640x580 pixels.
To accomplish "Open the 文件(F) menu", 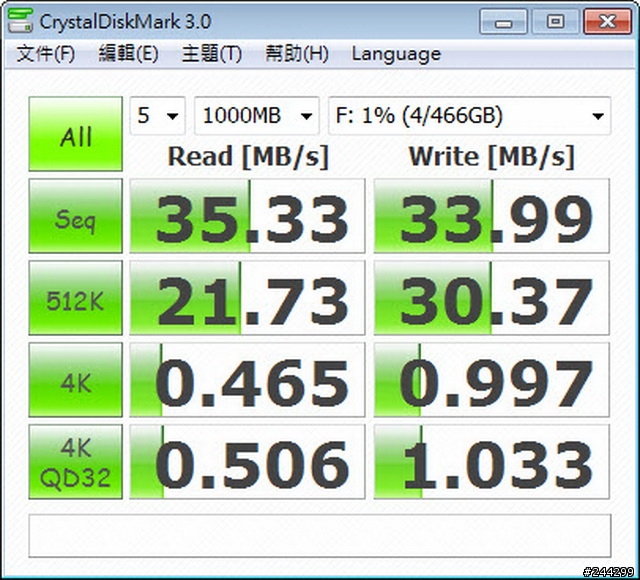I will coord(46,54).
